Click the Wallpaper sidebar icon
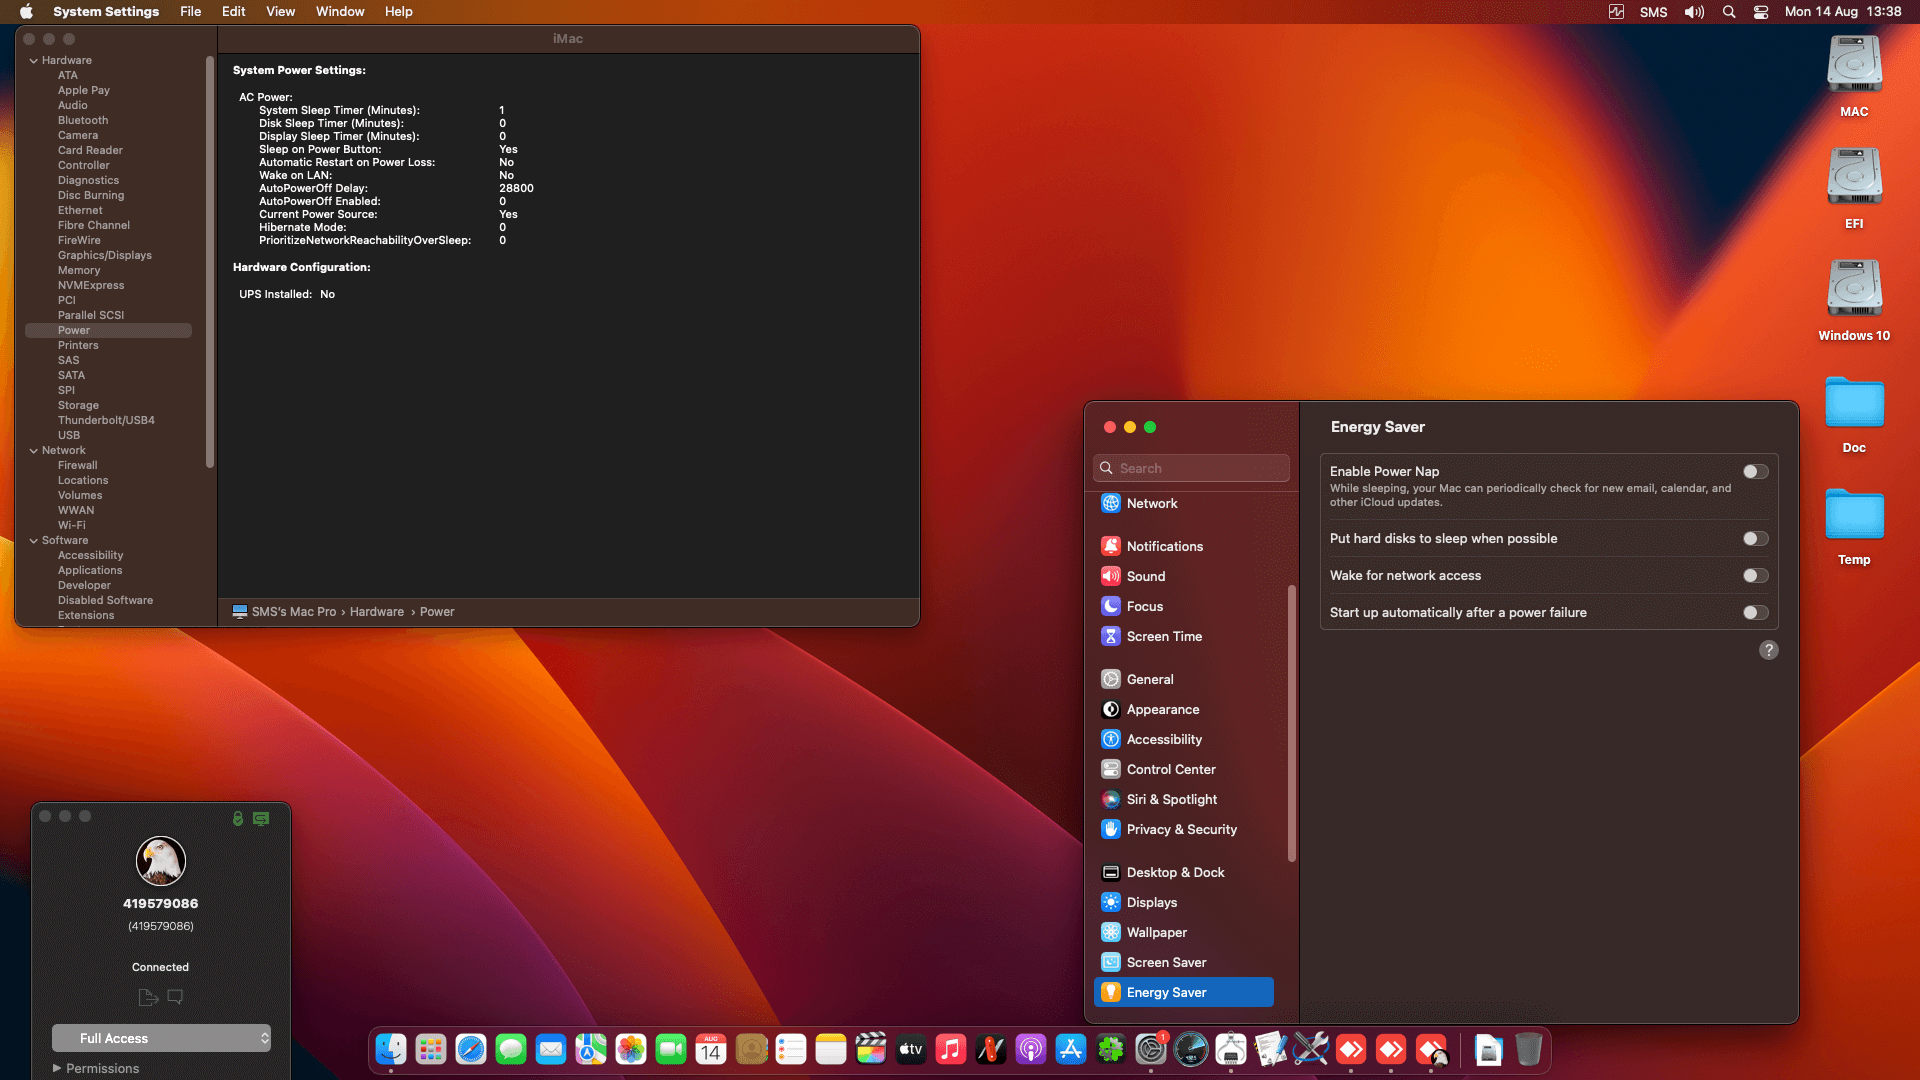Image resolution: width=1920 pixels, height=1080 pixels. coord(1110,932)
